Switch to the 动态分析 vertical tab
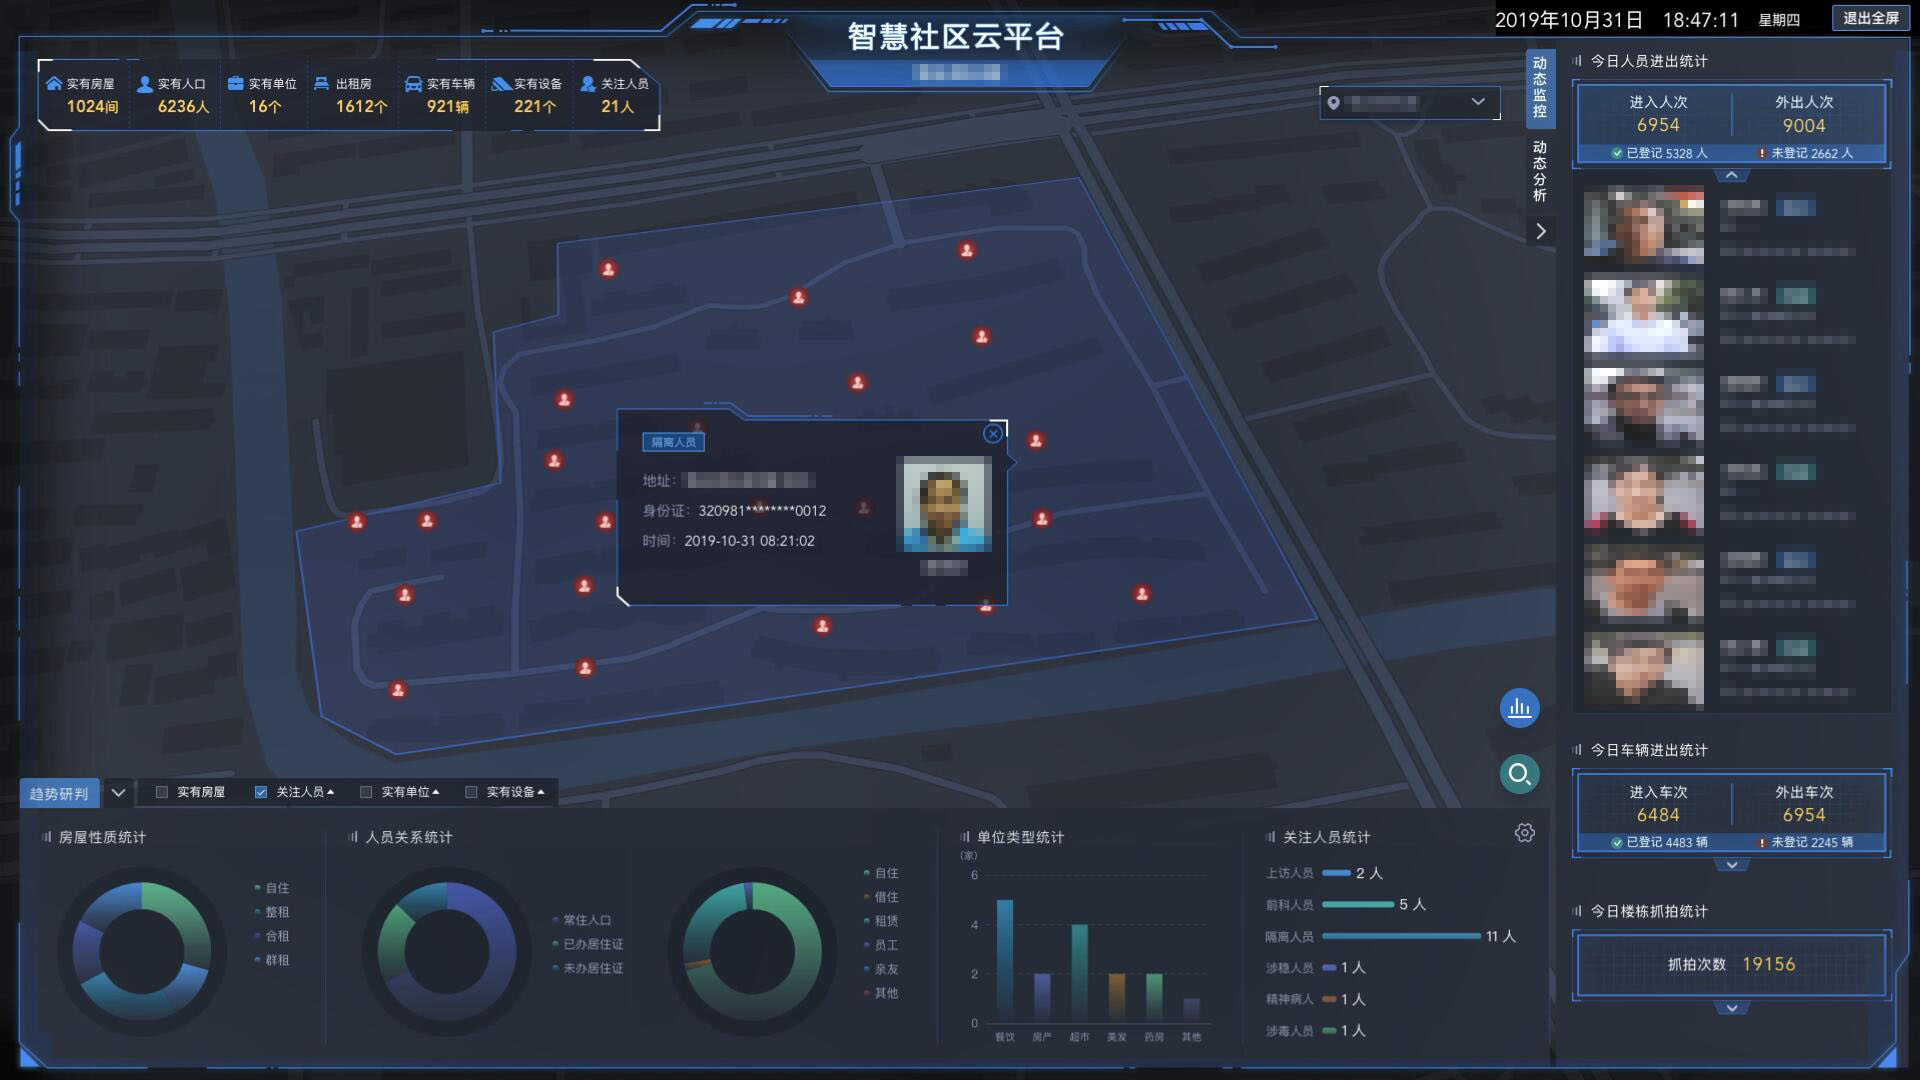Screen dimensions: 1920x1080 (1540, 171)
